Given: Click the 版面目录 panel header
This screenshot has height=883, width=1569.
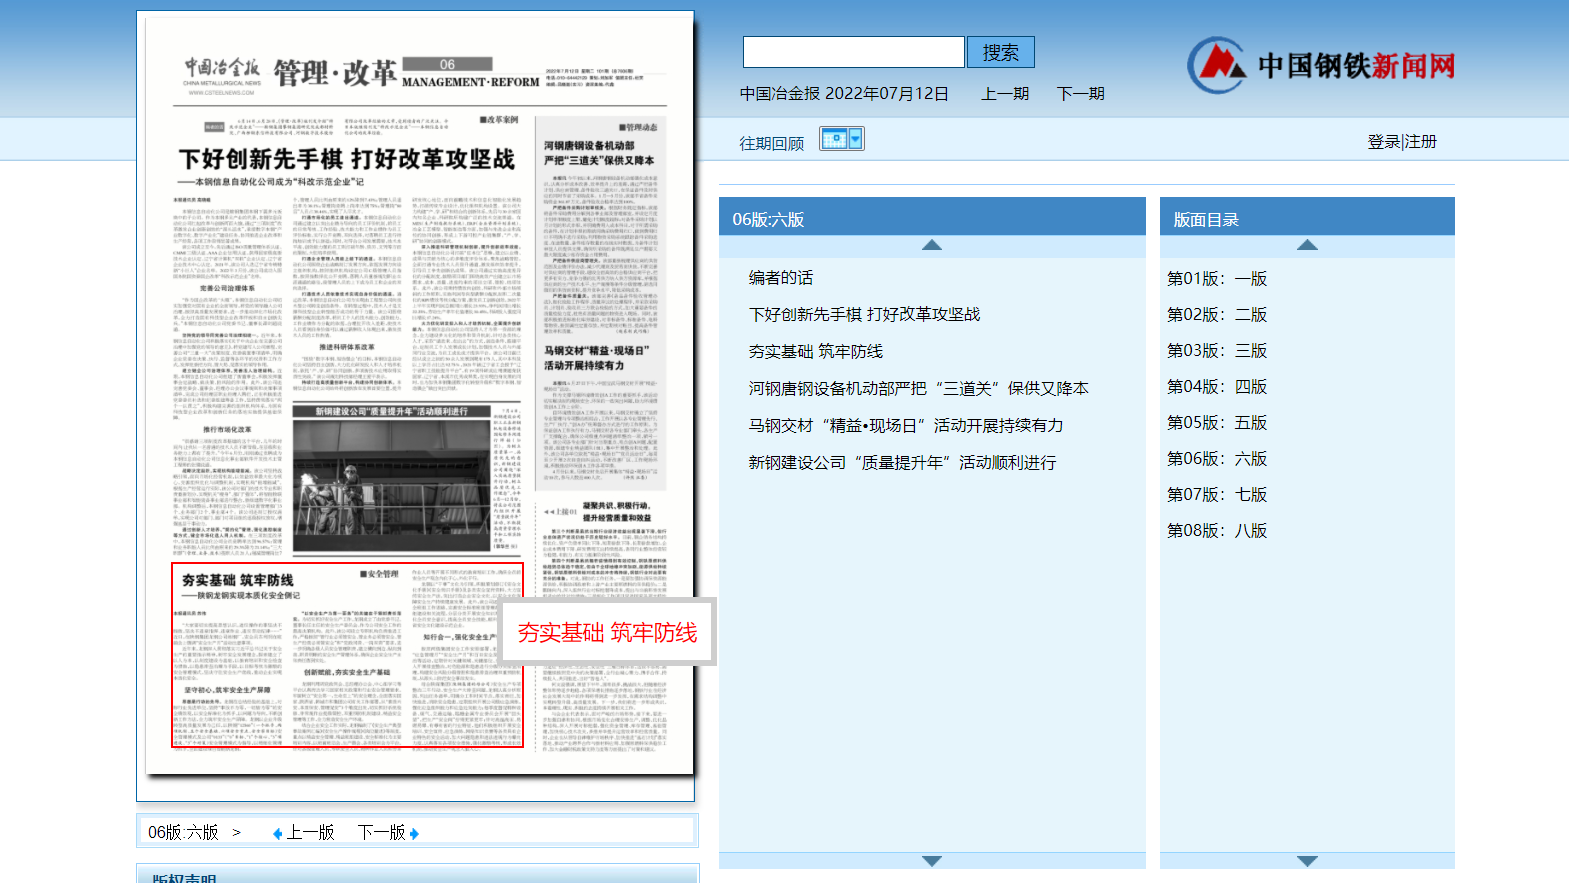Looking at the screenshot, I should click(1307, 219).
